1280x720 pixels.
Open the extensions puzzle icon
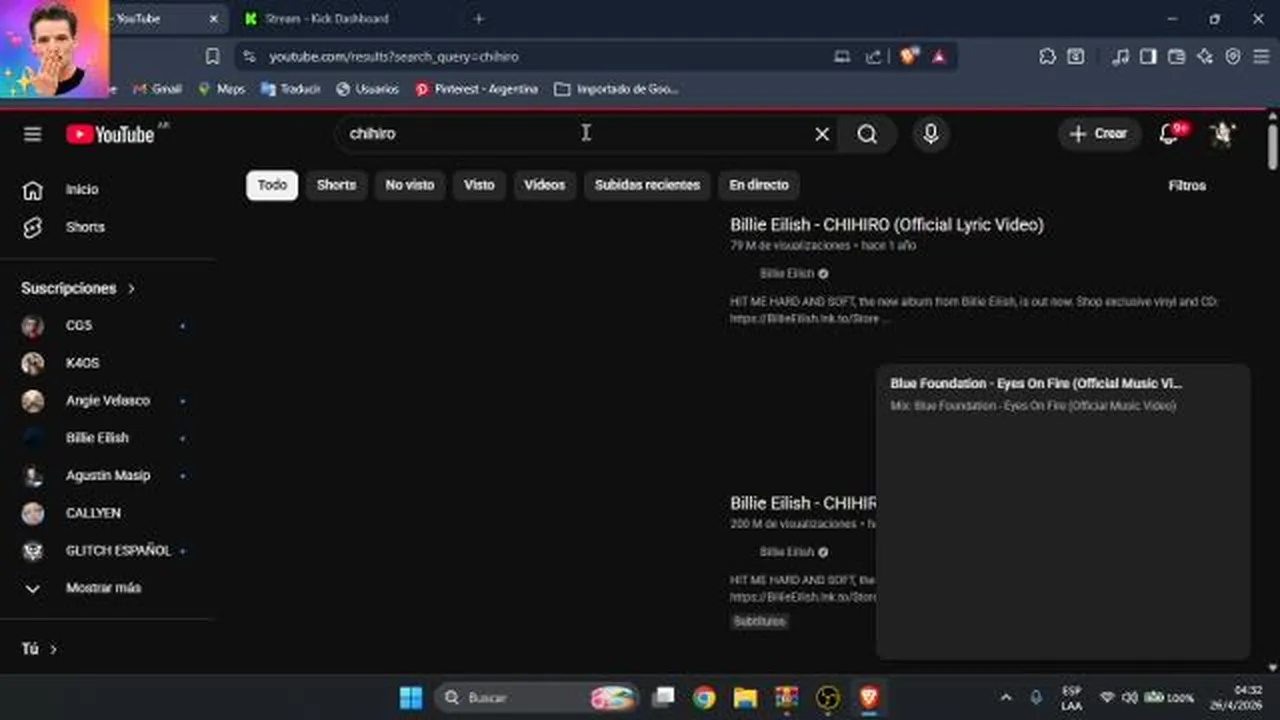[x=1047, y=57]
